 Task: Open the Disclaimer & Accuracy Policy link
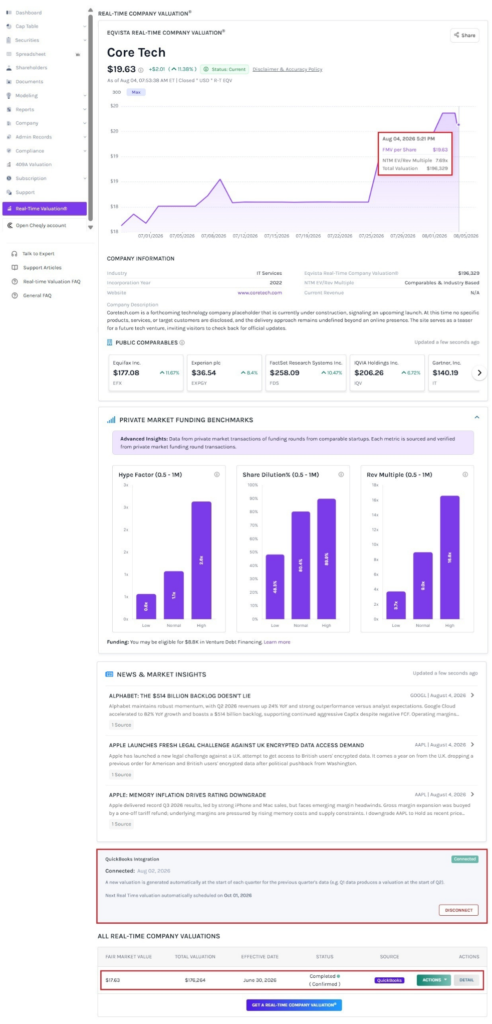coord(287,69)
